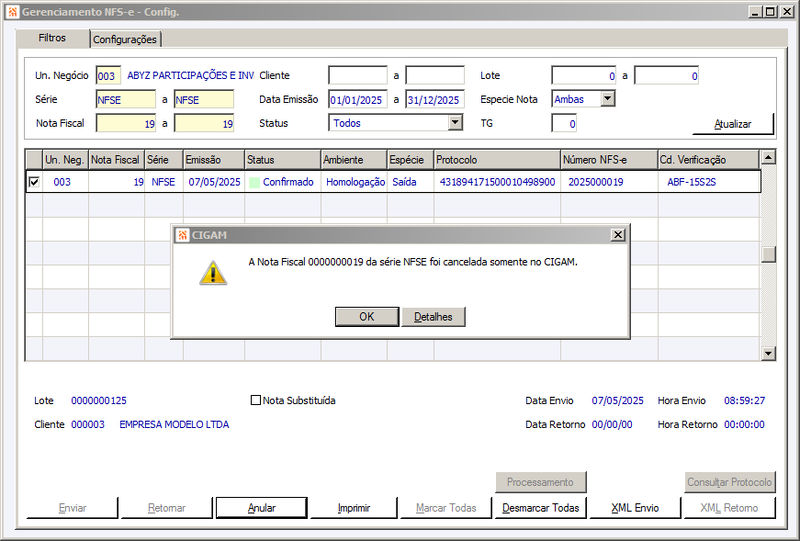Screen dimensions: 800x541
Task: Switch to the Filtros tab
Action: click(52, 38)
